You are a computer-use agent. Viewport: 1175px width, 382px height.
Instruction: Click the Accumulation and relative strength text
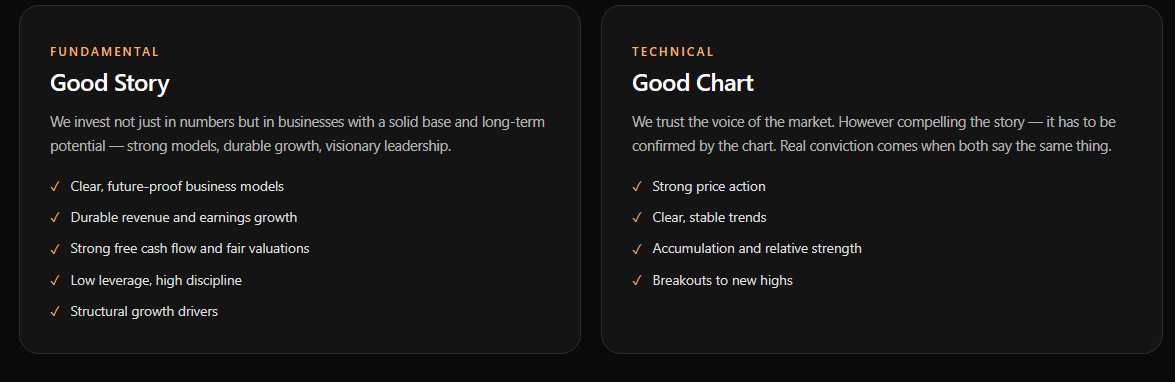tap(757, 249)
